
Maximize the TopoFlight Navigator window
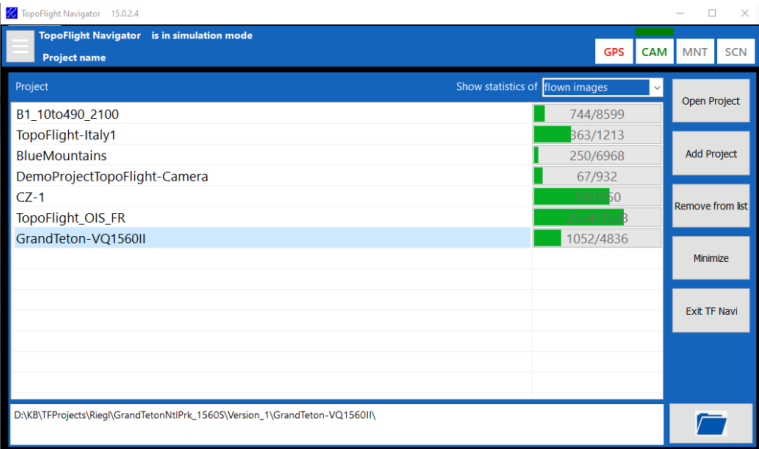(712, 13)
